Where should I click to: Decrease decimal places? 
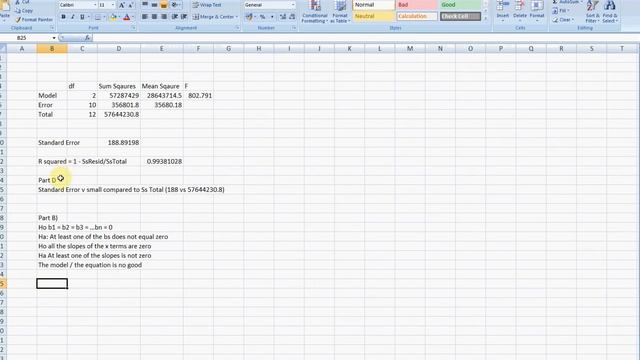(292, 17)
